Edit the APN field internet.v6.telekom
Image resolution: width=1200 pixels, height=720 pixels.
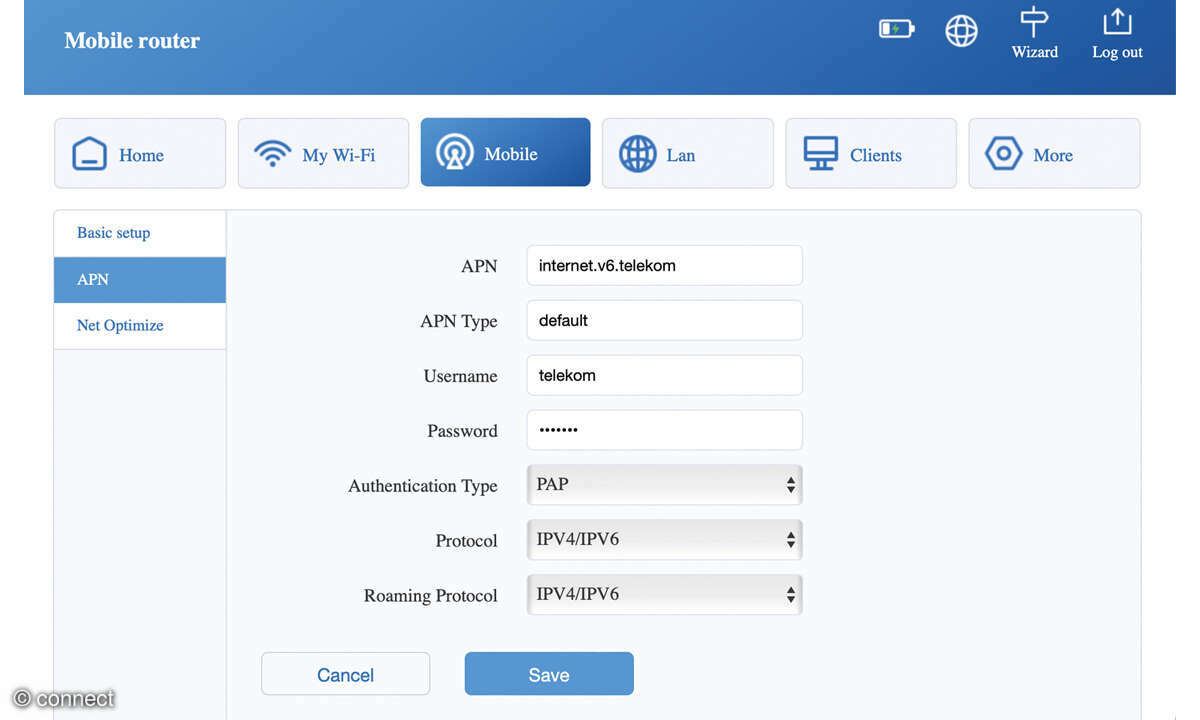664,265
